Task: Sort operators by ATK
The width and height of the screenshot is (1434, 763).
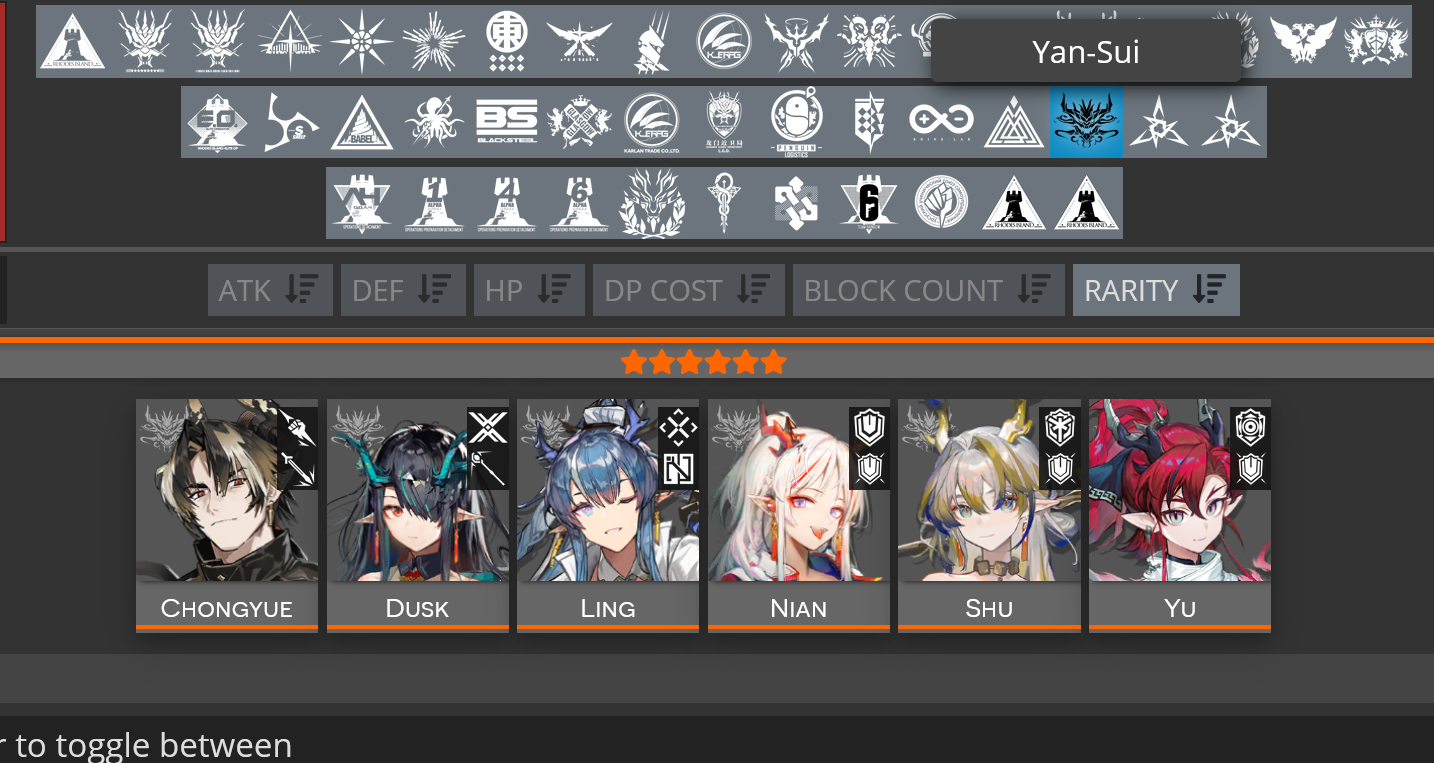Action: pyautogui.click(x=270, y=290)
